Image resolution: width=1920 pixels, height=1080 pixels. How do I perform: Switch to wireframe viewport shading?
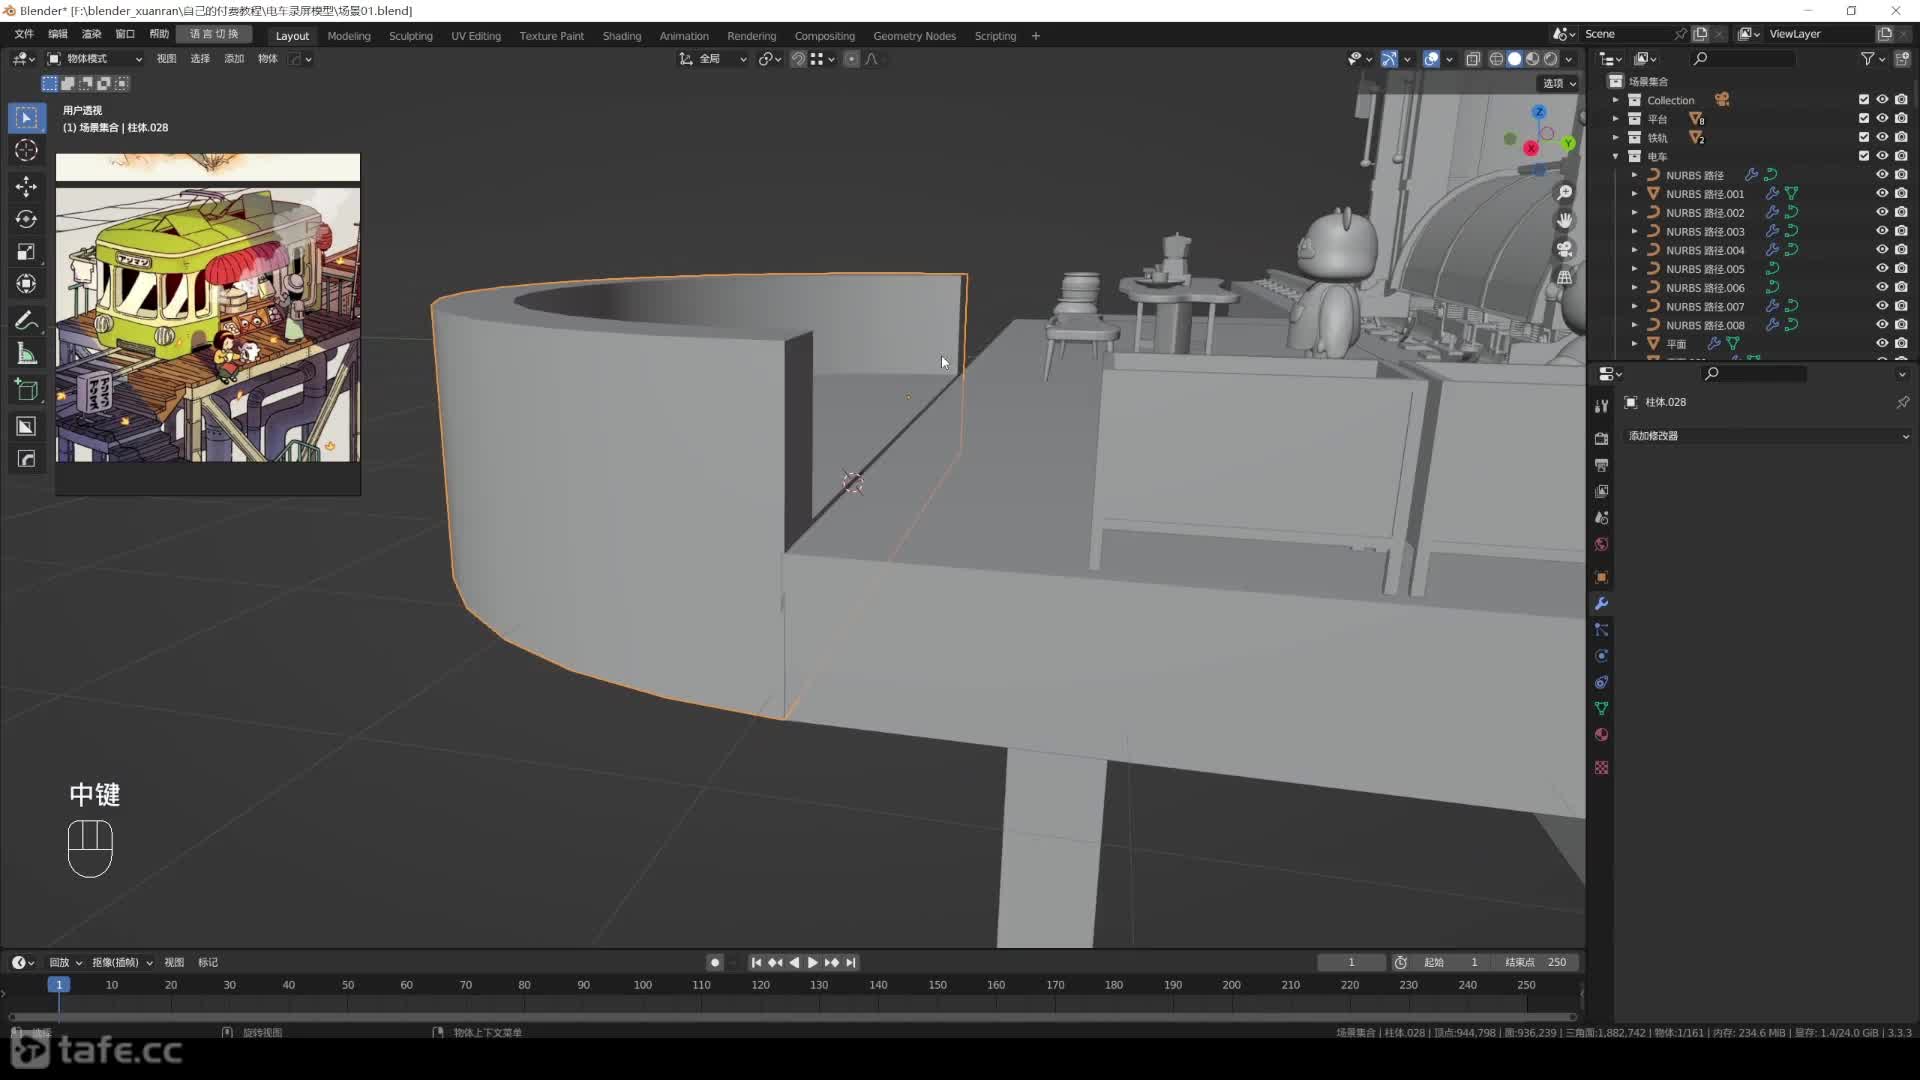click(x=1496, y=59)
